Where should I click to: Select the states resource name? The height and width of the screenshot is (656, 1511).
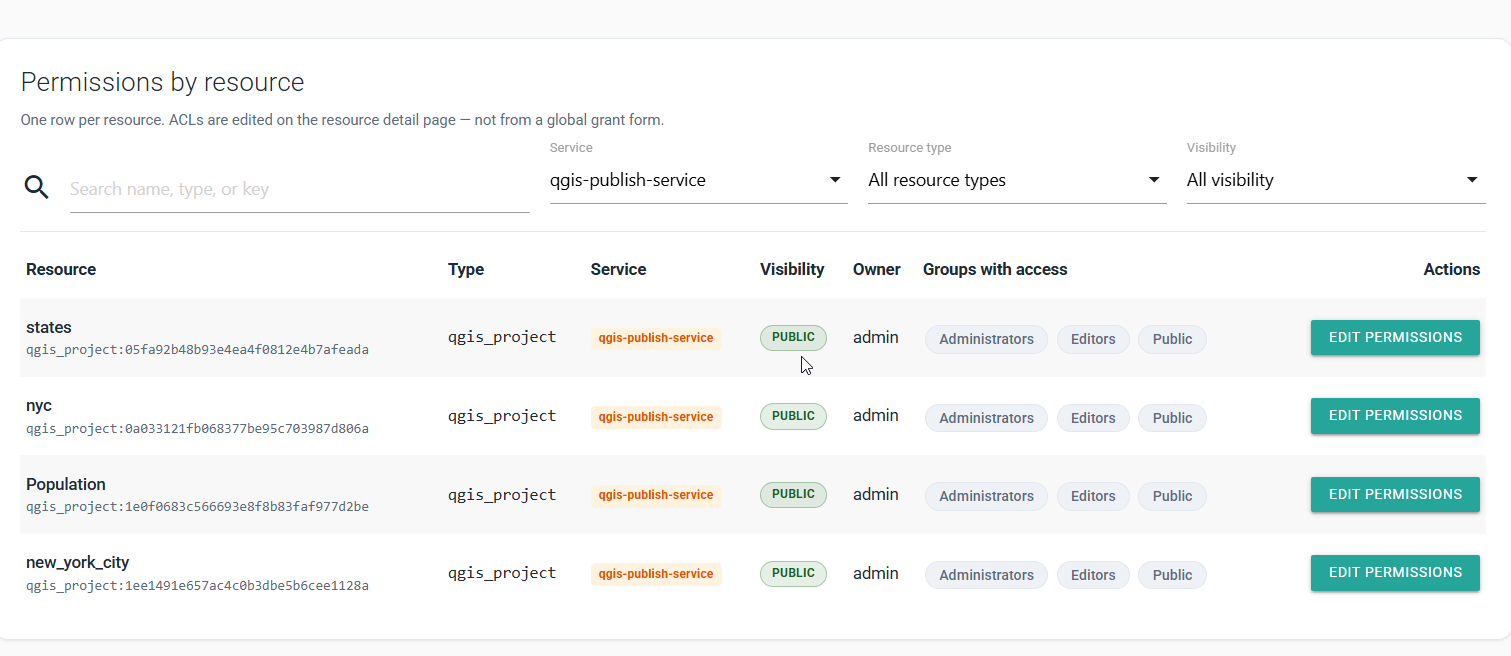pyautogui.click(x=49, y=327)
